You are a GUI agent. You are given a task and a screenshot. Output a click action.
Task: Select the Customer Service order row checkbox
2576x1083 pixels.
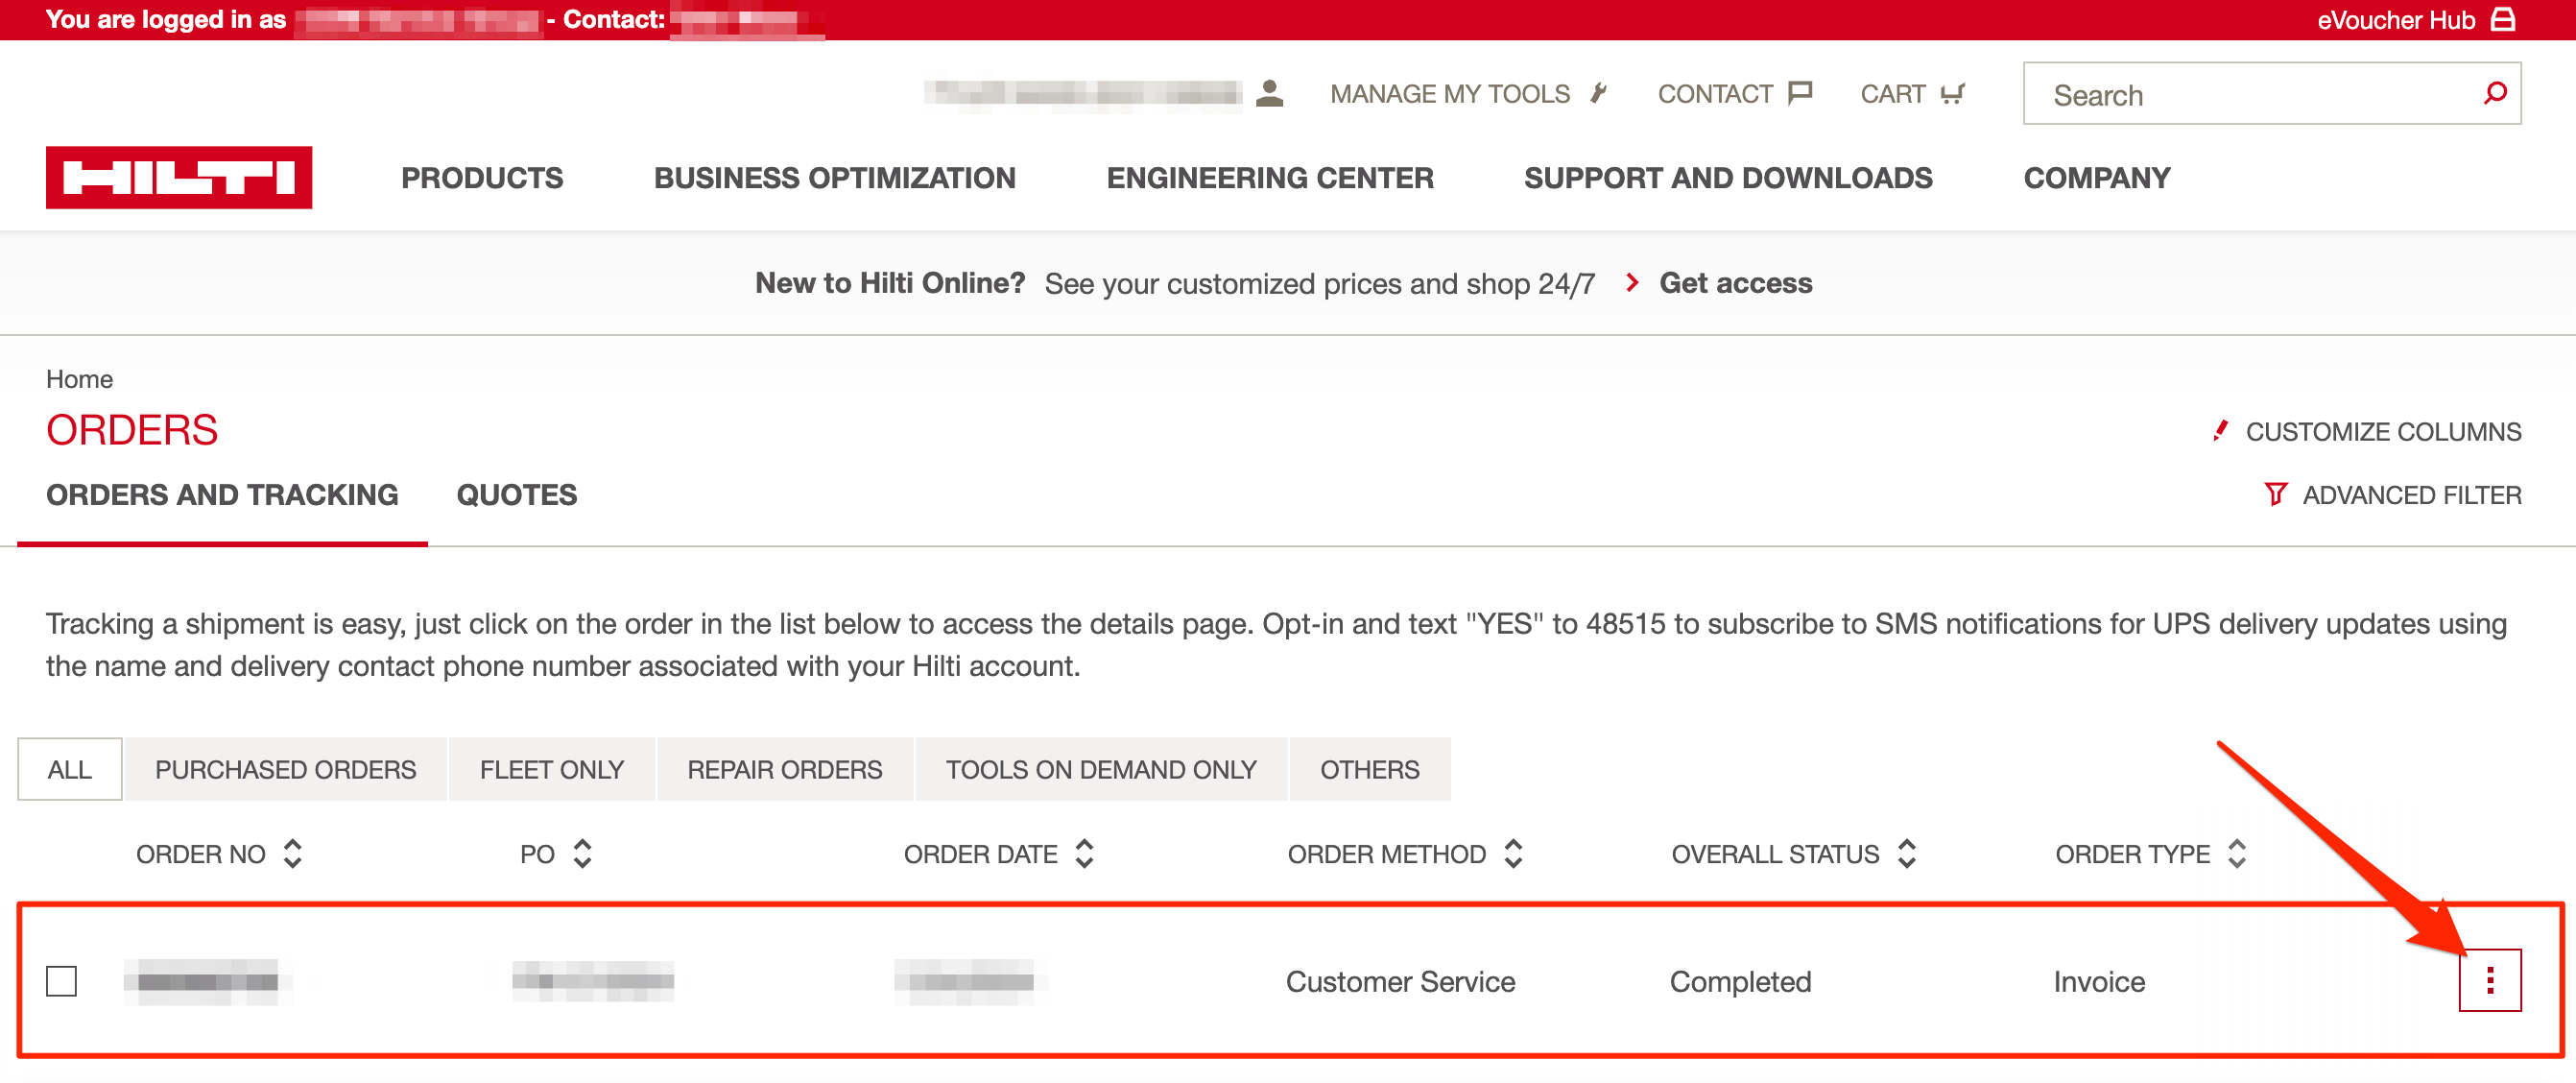tap(62, 981)
